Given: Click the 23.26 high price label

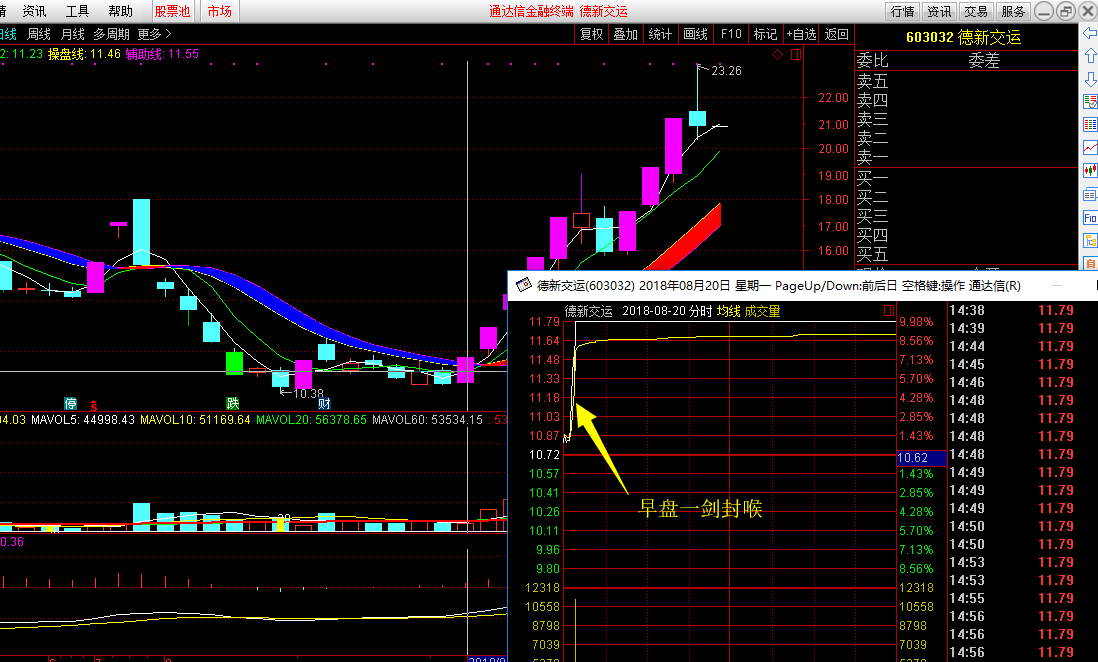Looking at the screenshot, I should pyautogui.click(x=726, y=71).
